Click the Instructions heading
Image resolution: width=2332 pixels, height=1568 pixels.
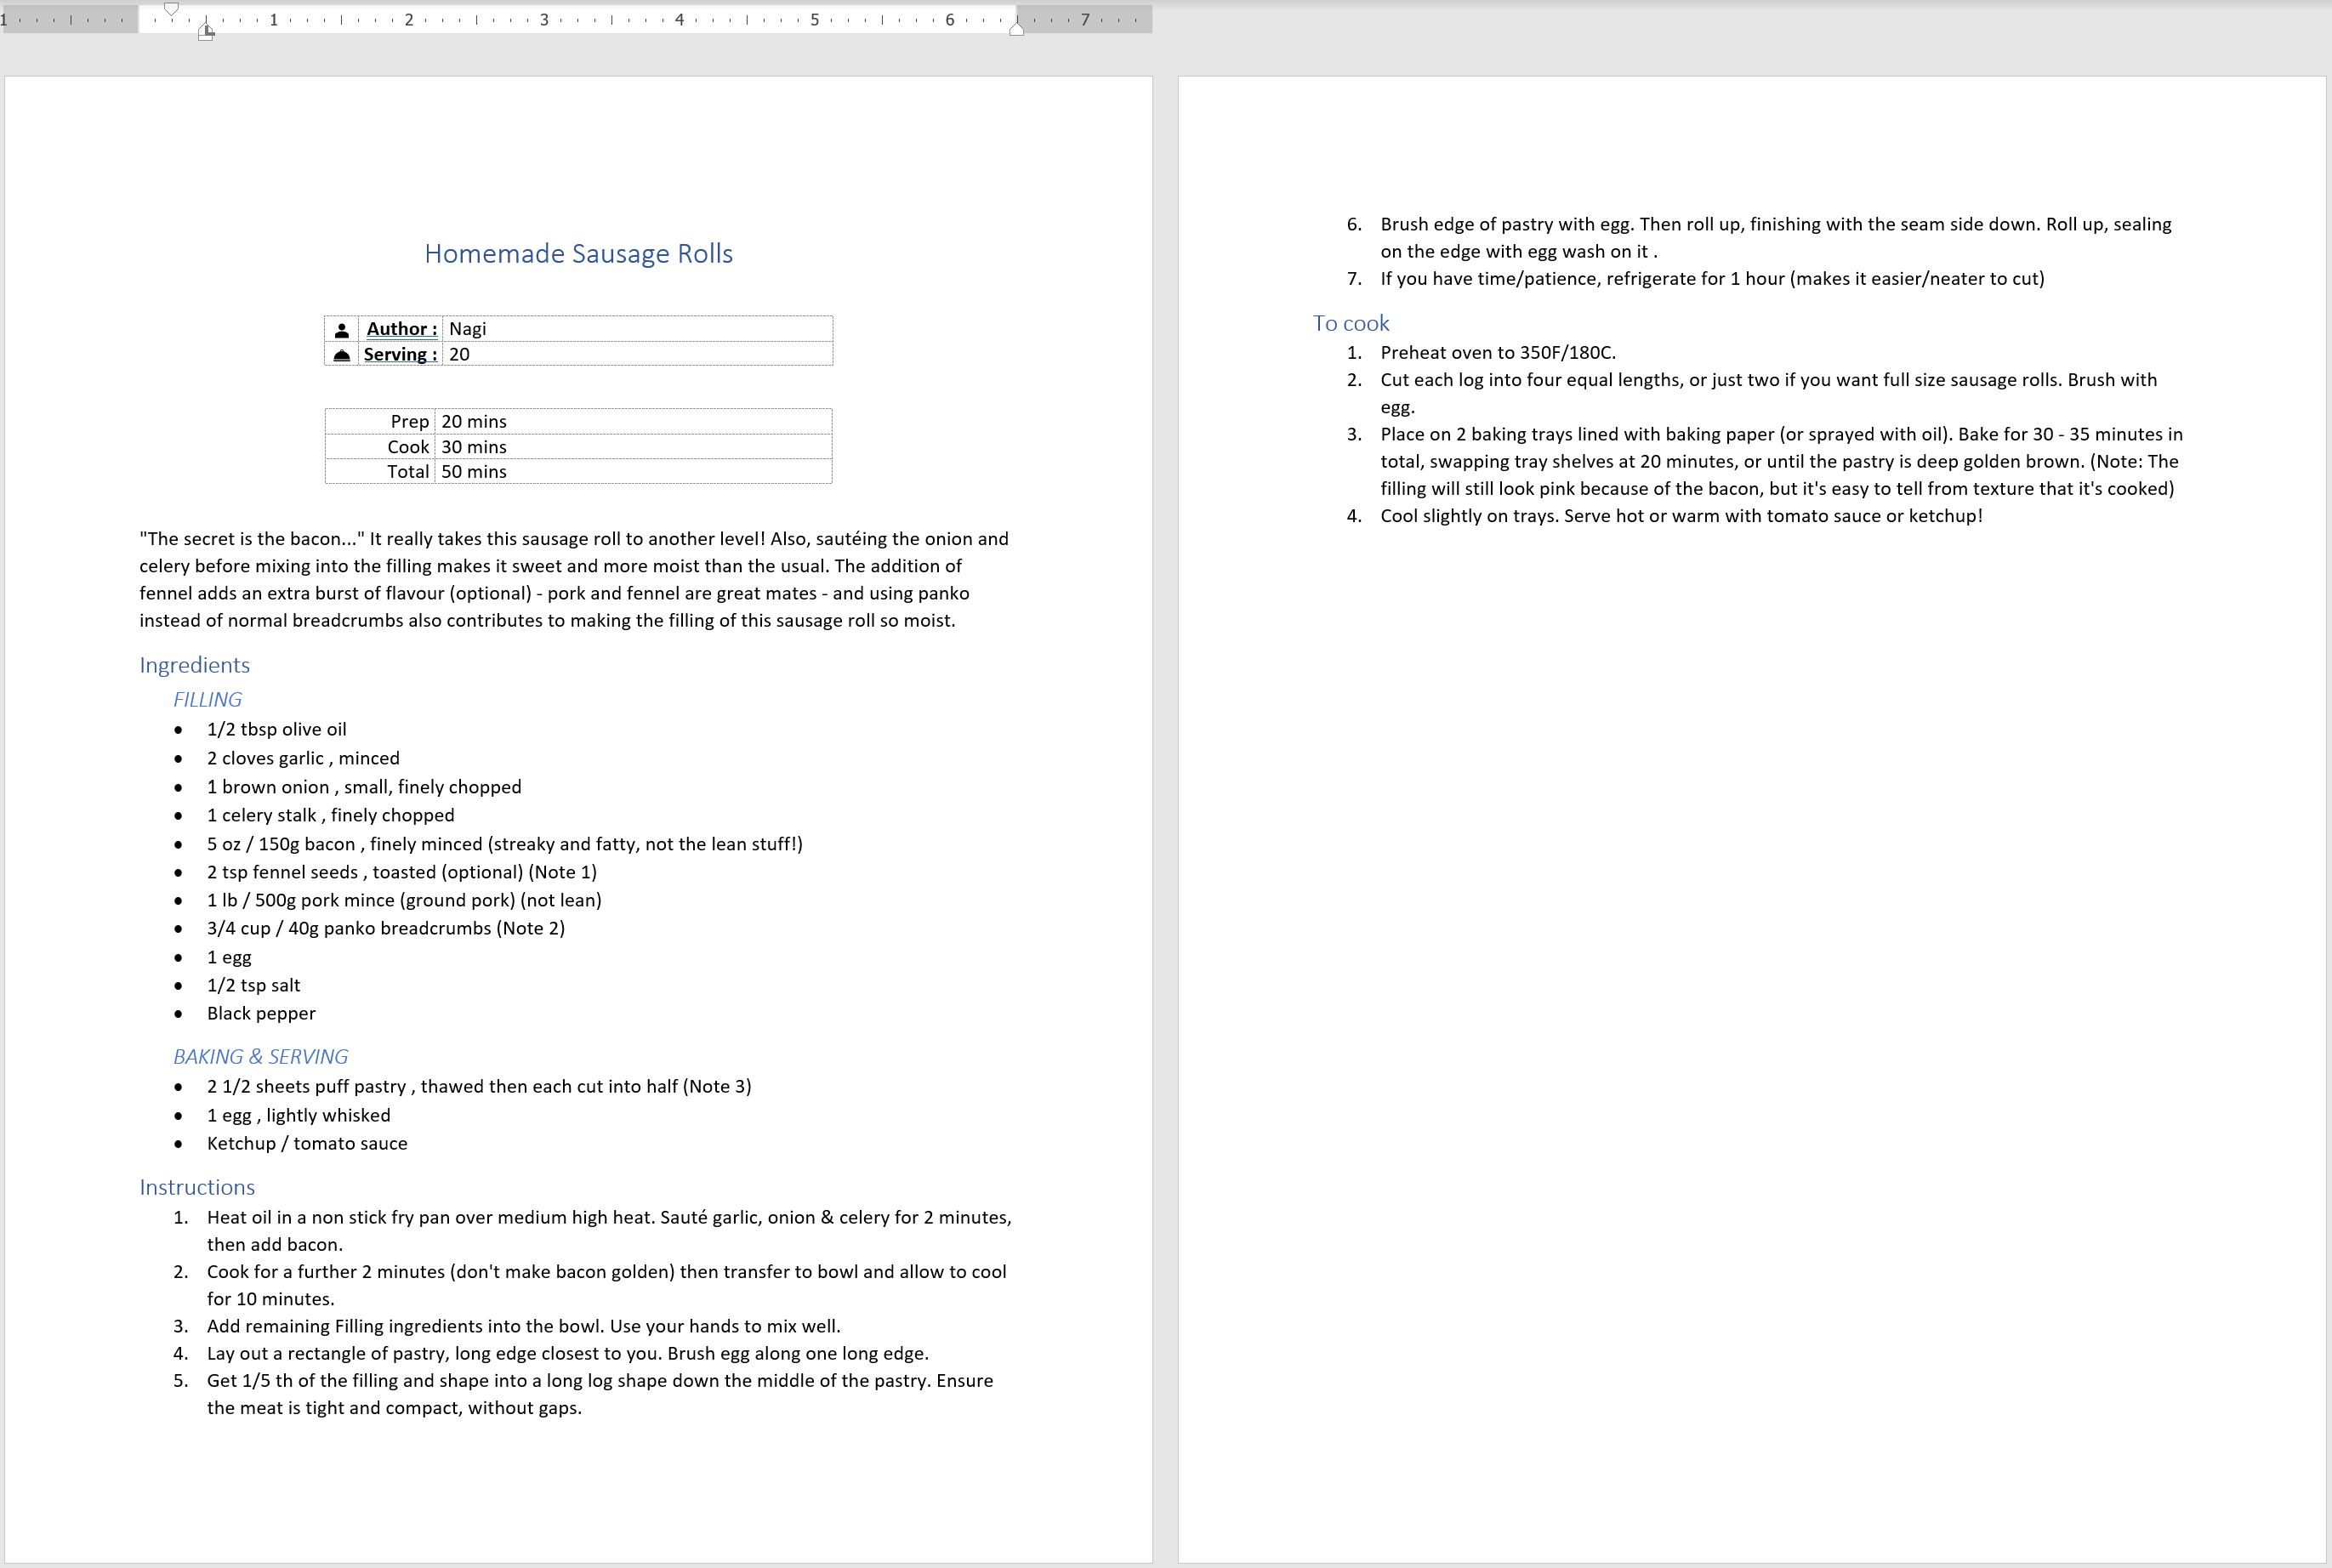click(x=197, y=1187)
